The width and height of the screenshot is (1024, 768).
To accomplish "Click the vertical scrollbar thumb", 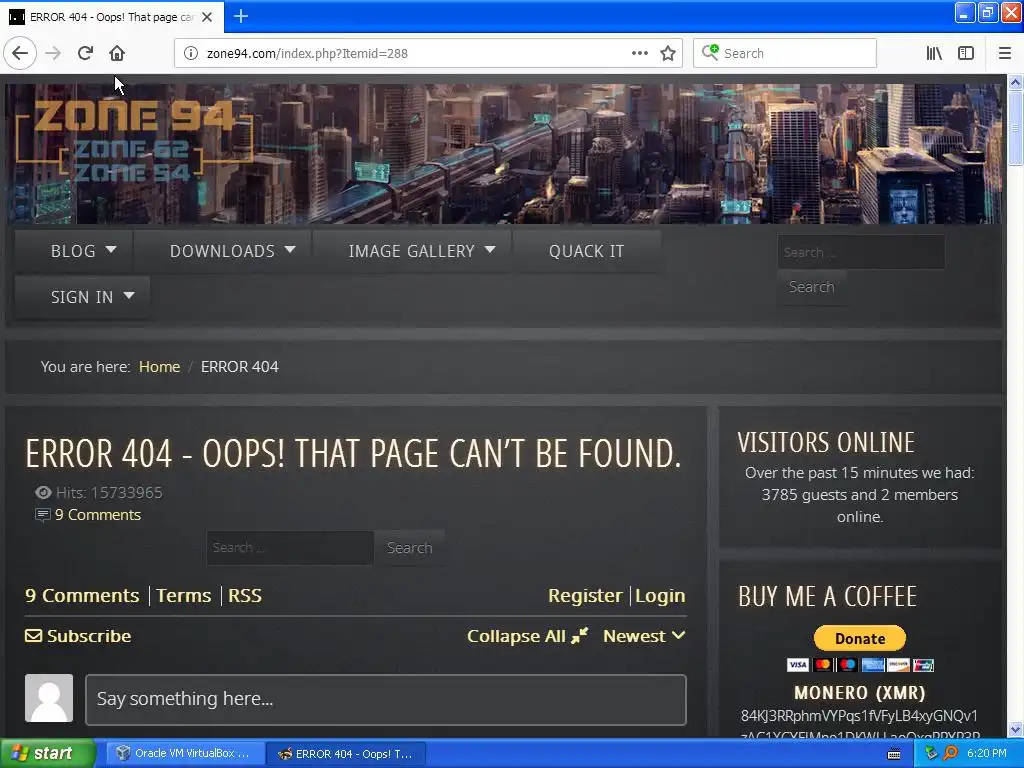I will (x=1015, y=127).
